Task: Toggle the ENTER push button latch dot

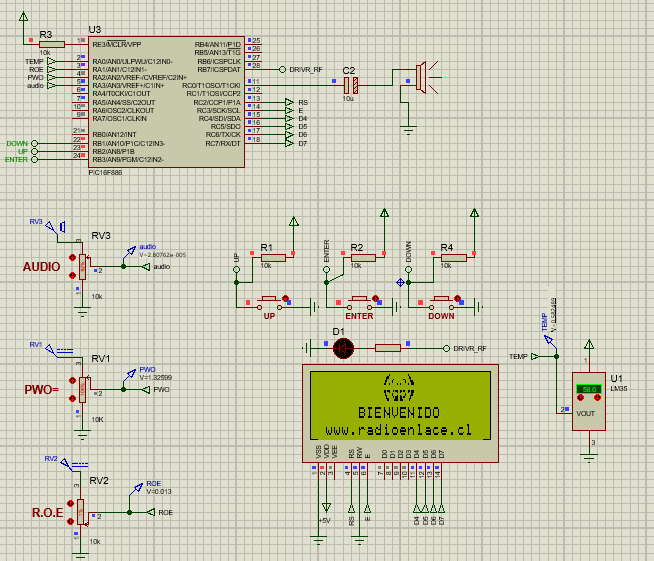Action: coord(375,298)
